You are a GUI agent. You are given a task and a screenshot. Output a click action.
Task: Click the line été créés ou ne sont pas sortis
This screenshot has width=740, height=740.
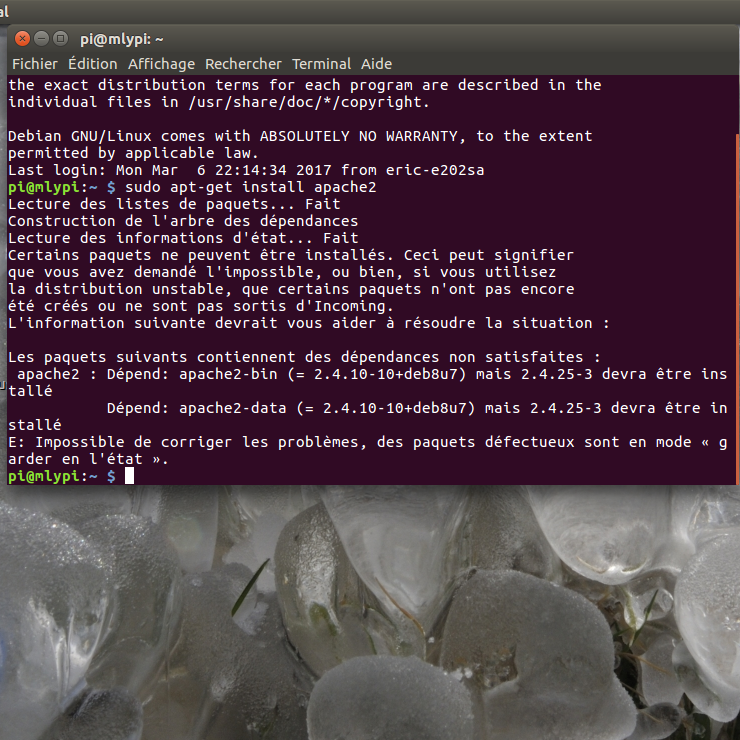tap(201, 306)
